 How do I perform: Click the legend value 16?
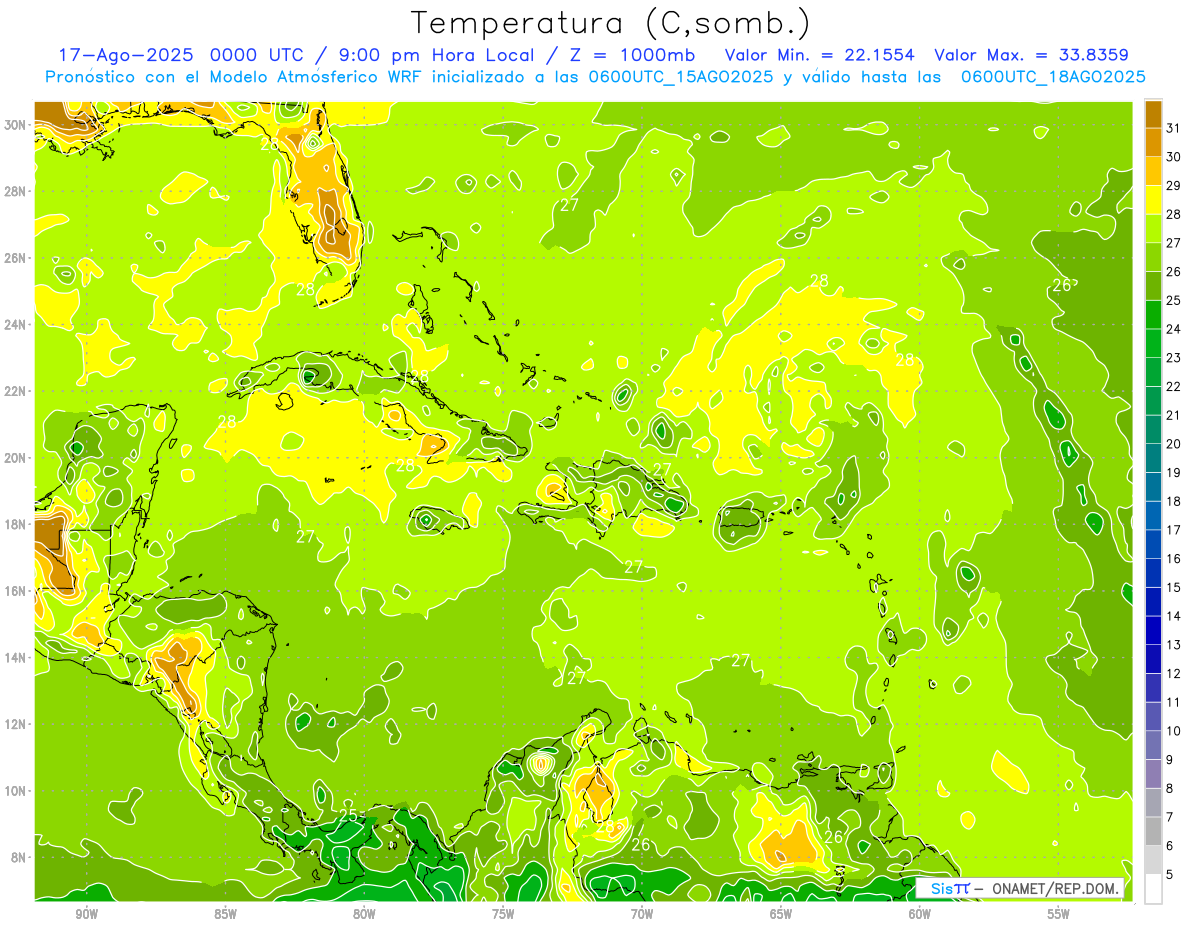[x=1173, y=558]
